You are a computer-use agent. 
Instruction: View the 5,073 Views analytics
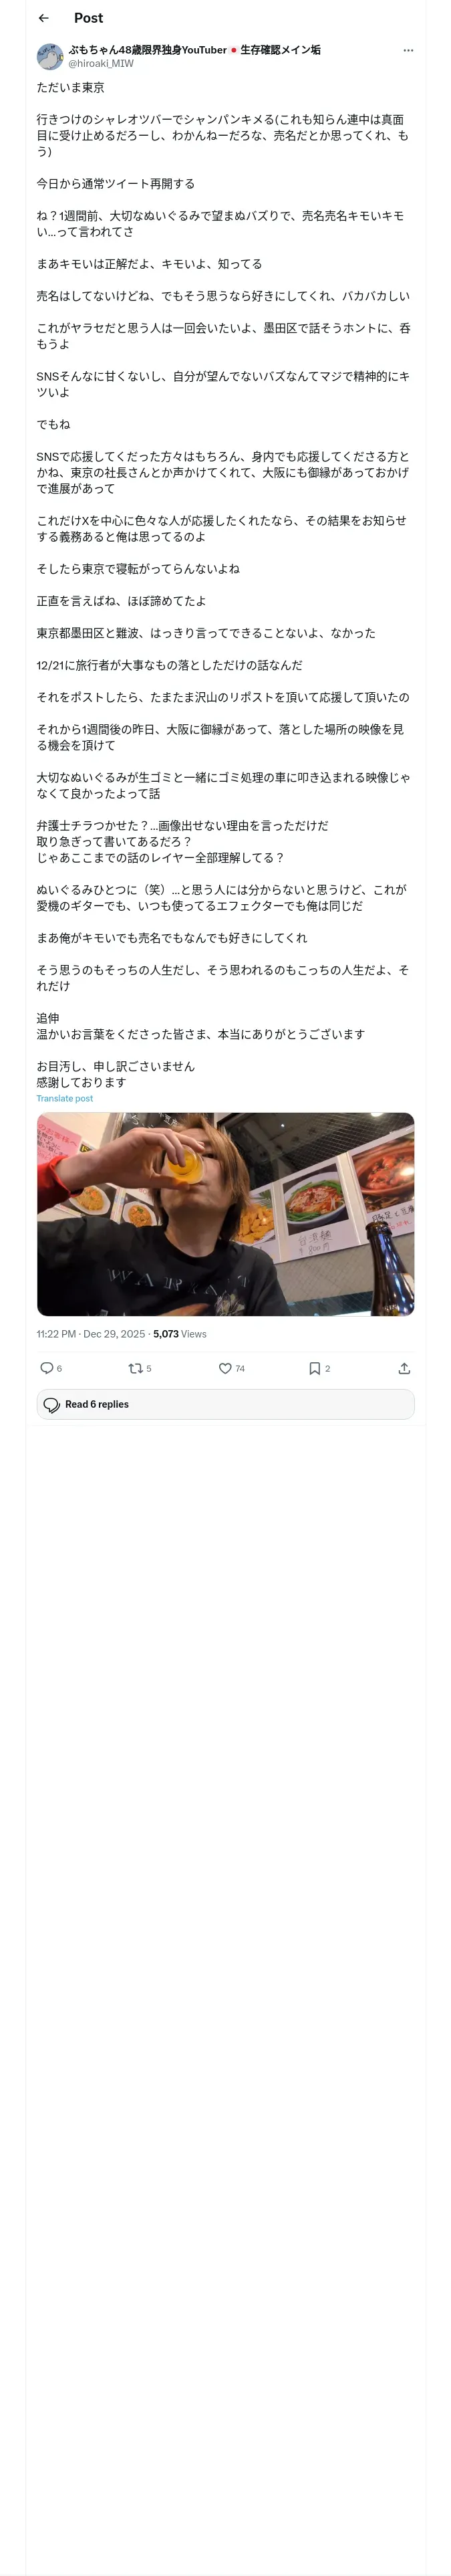point(180,1334)
